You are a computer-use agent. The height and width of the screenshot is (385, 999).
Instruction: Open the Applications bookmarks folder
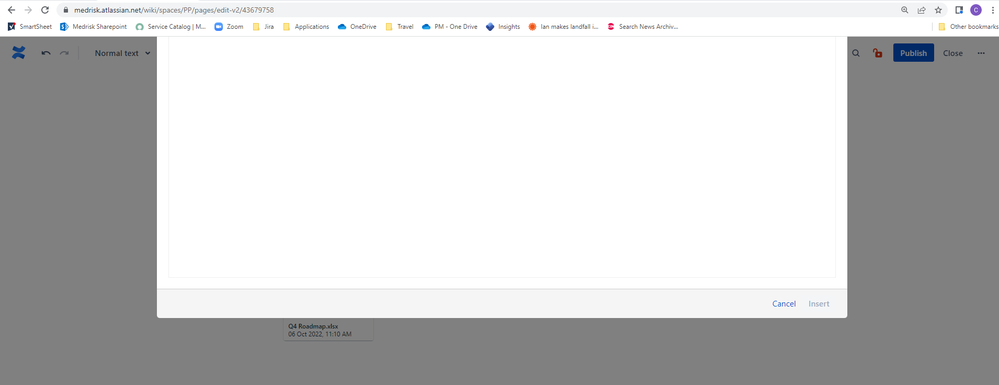[x=306, y=27]
